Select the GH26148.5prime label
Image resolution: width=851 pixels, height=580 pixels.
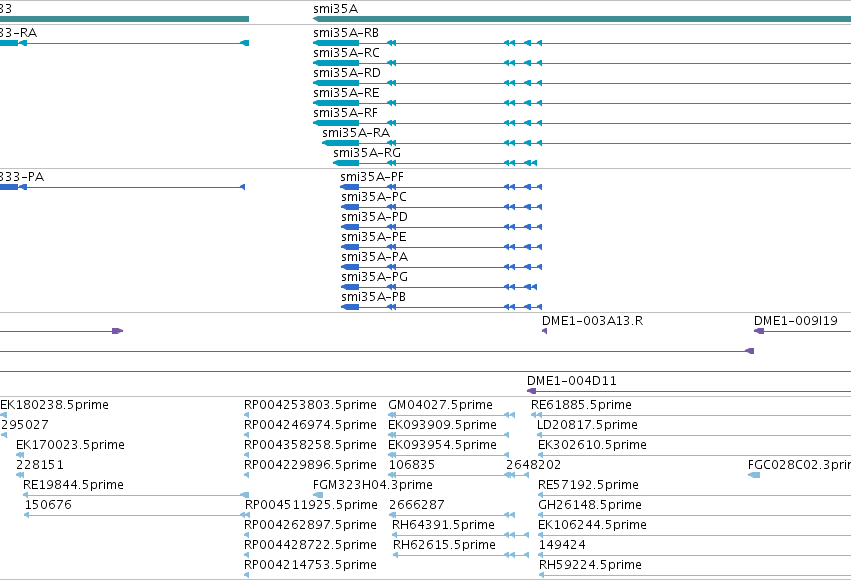point(590,505)
